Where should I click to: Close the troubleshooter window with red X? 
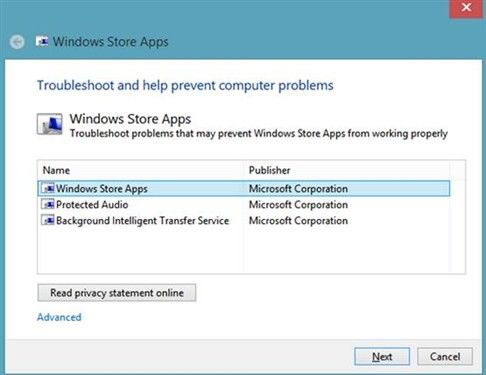(x=466, y=8)
